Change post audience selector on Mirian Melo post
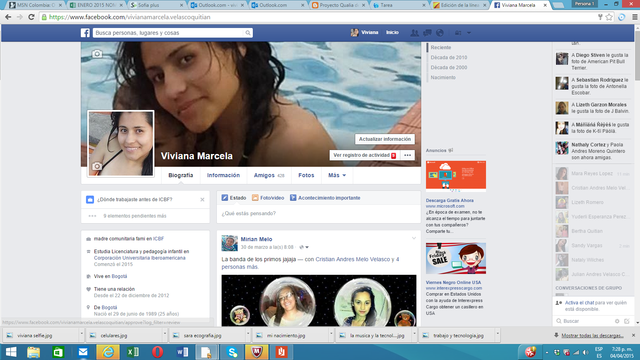This screenshot has width=640, height=360. pos(304,247)
